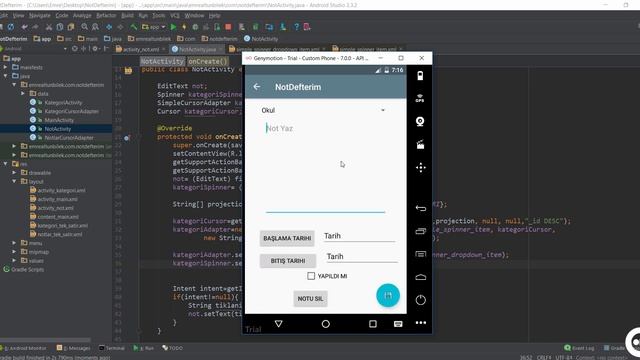Click the Debug app bug icon
The width and height of the screenshot is (640, 360).
[x=195, y=27]
